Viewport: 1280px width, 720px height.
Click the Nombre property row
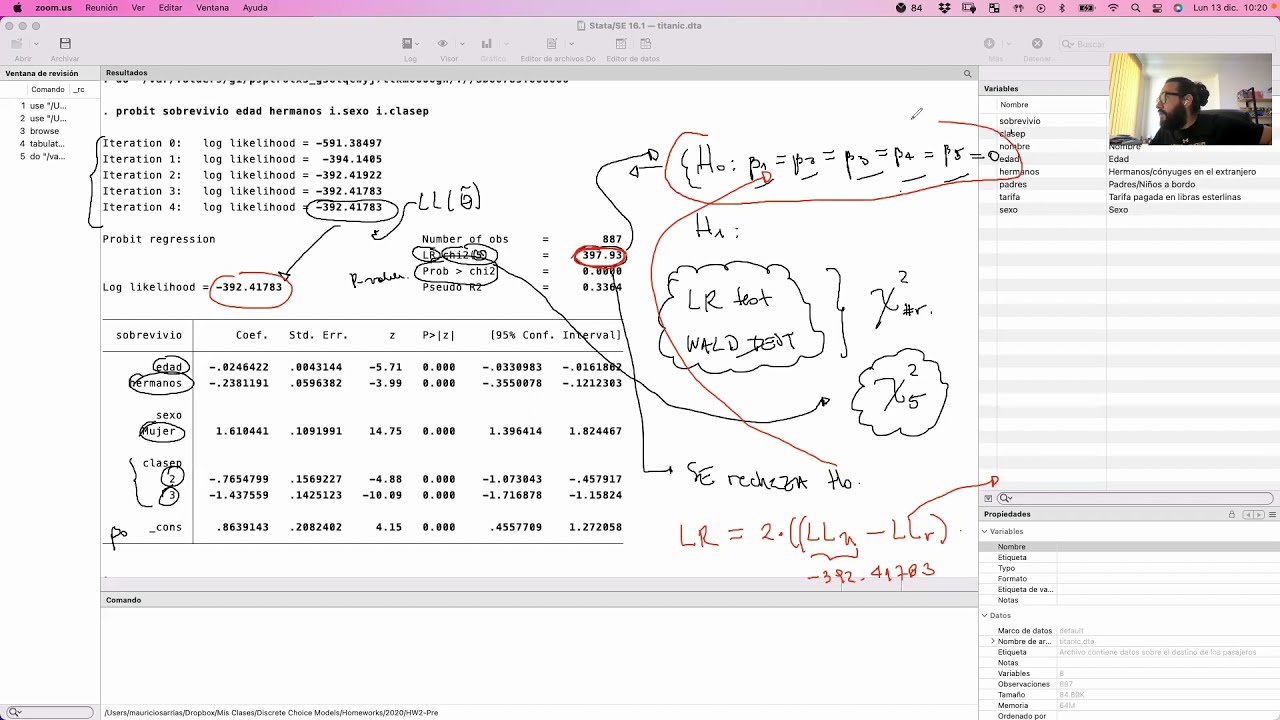click(1130, 547)
